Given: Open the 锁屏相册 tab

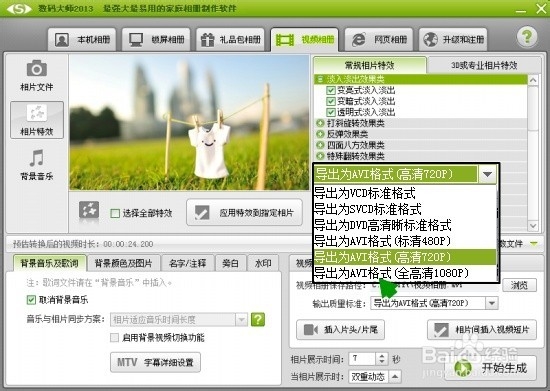Looking at the screenshot, I should [156, 39].
